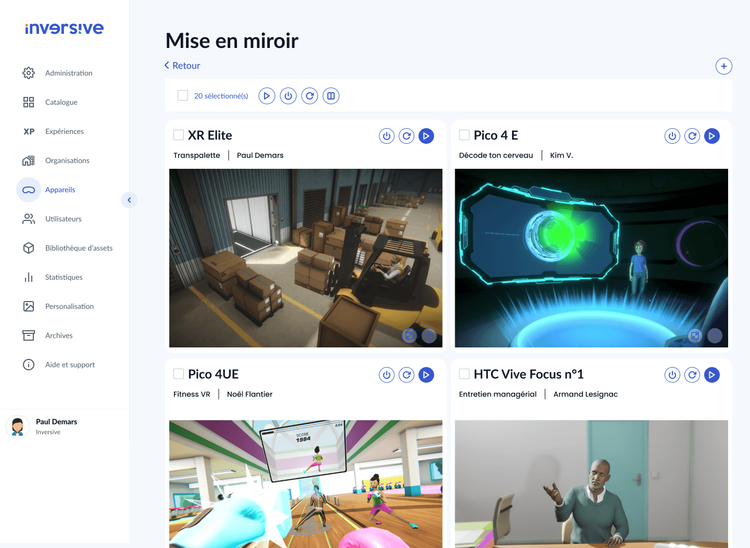Click rightmost overlay icon on XR Elite preview
Viewport: 750px width, 548px height.
[429, 336]
